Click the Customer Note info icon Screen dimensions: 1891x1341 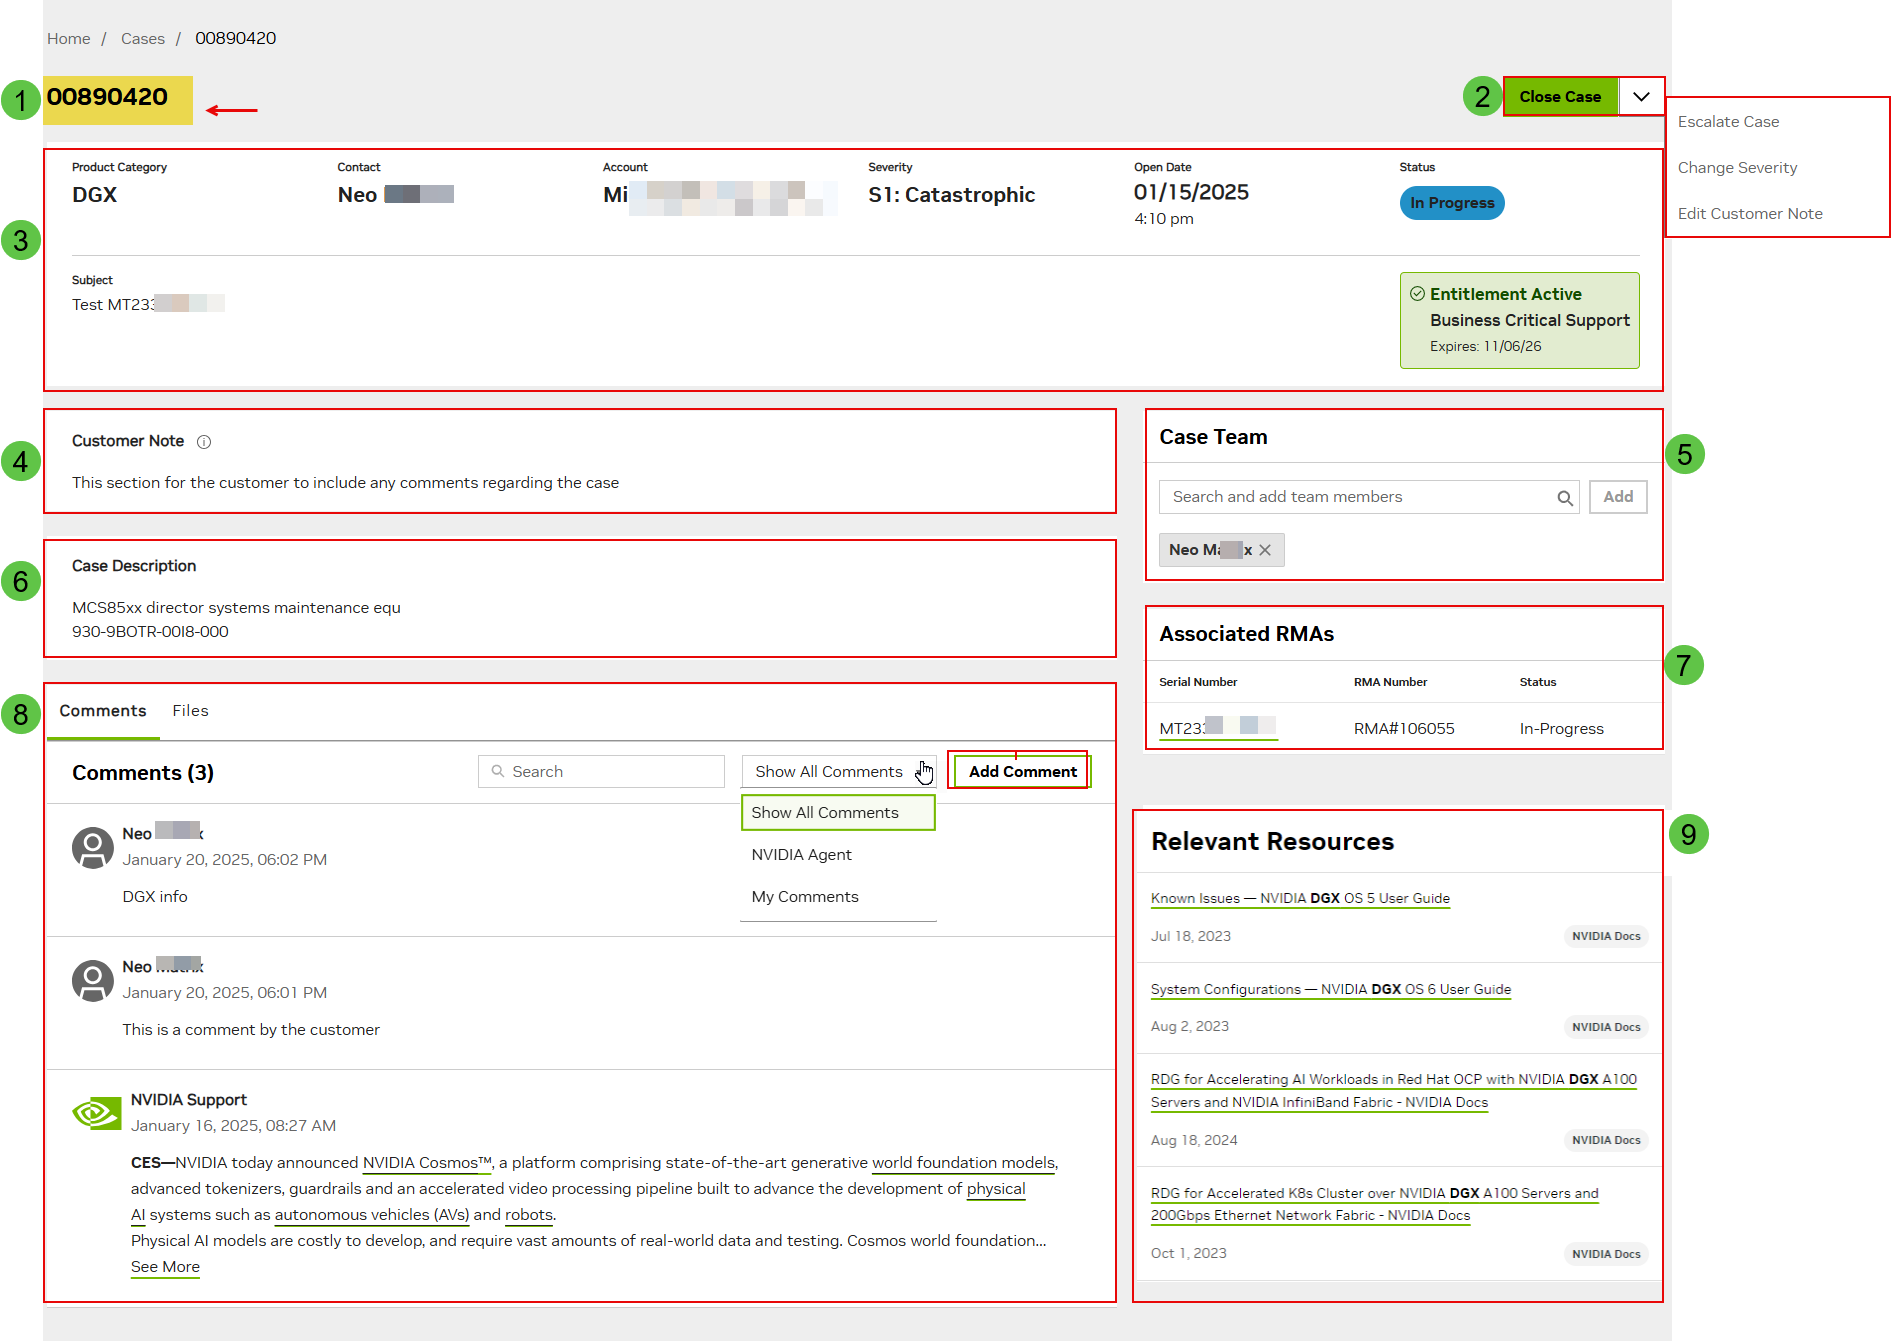point(204,442)
